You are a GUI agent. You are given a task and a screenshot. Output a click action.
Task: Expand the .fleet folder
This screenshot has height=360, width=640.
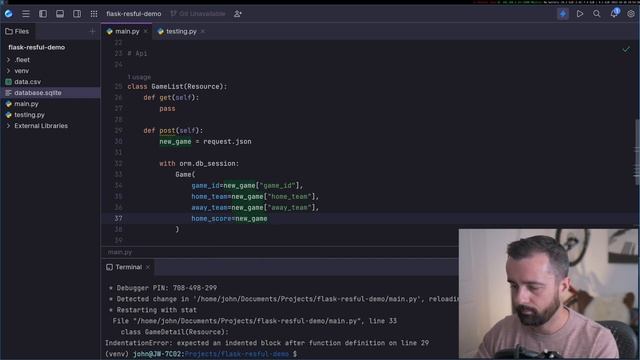[8, 60]
